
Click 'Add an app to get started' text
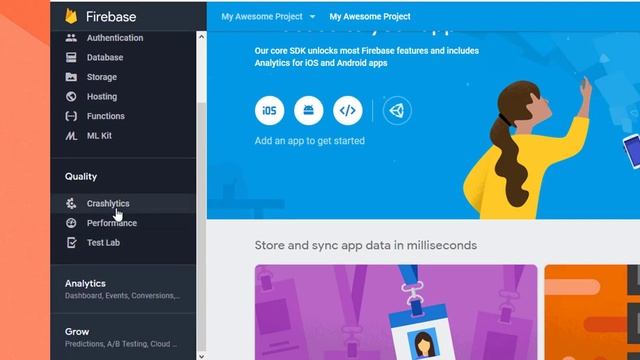pos(310,141)
